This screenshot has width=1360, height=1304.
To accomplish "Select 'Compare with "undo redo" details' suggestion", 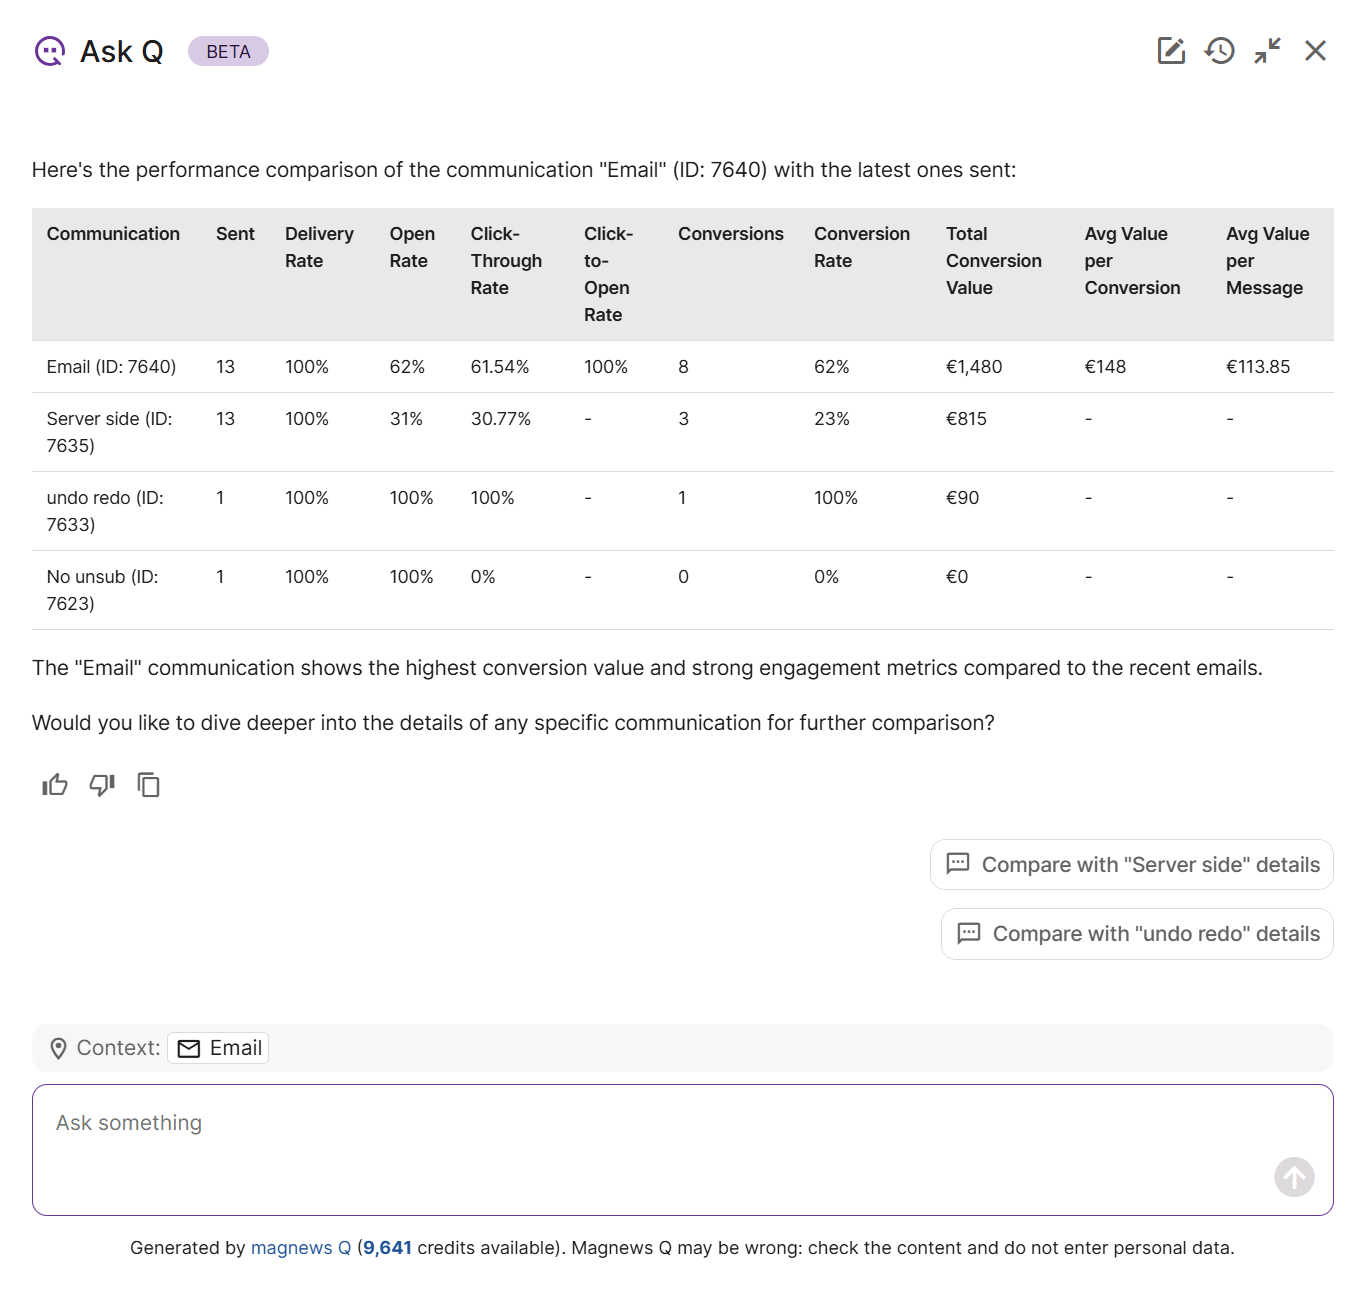I will [1137, 934].
